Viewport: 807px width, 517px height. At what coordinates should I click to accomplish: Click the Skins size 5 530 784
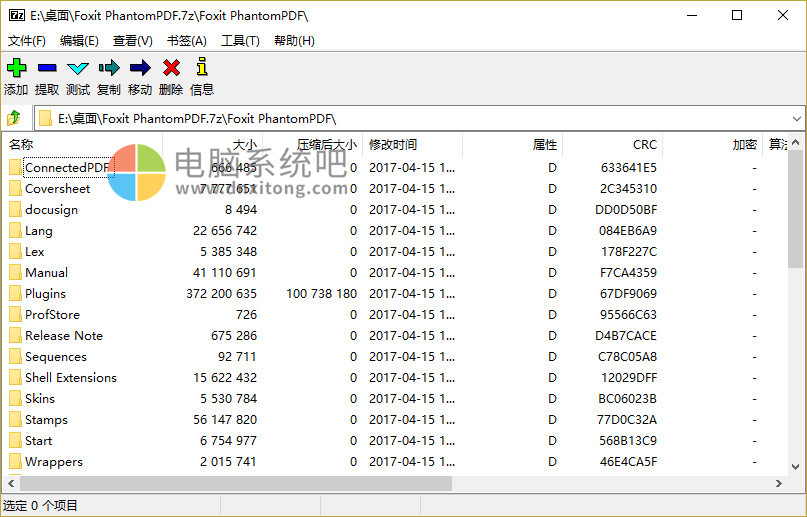(x=229, y=399)
